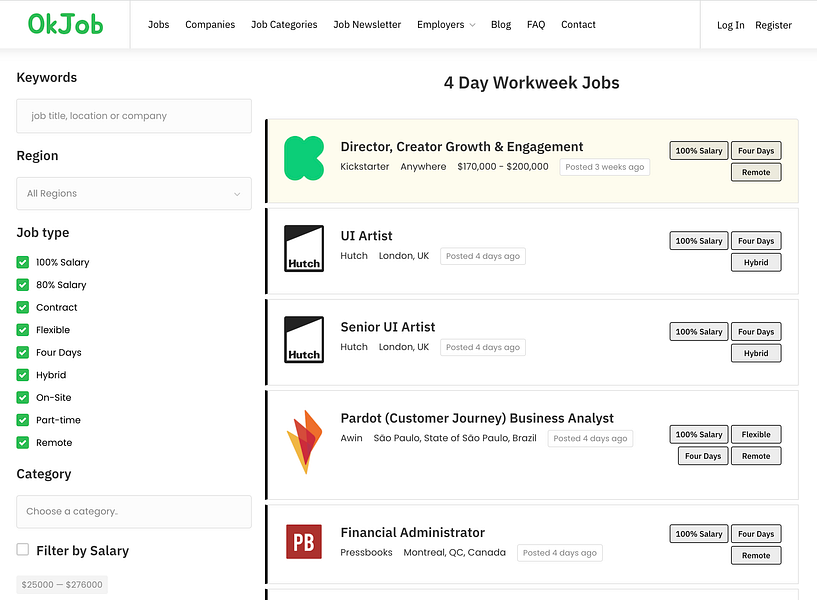
Task: Toggle the 80% Salary checkbox
Action: click(x=23, y=284)
